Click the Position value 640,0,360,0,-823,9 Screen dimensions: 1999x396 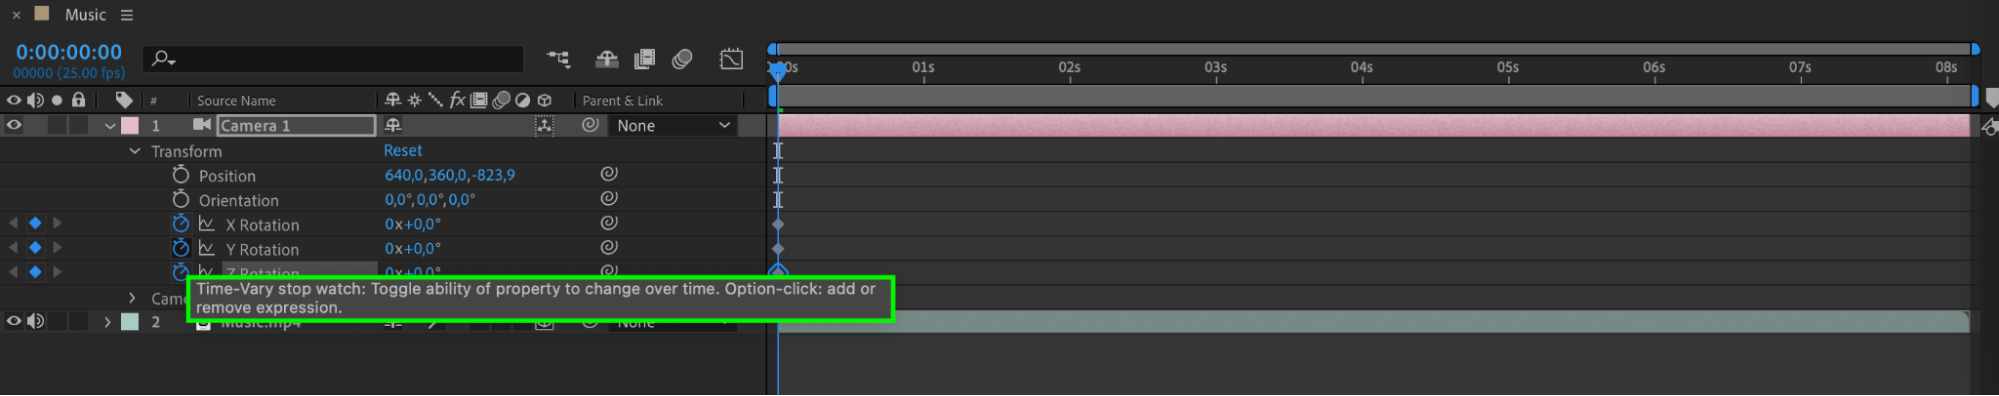[450, 175]
